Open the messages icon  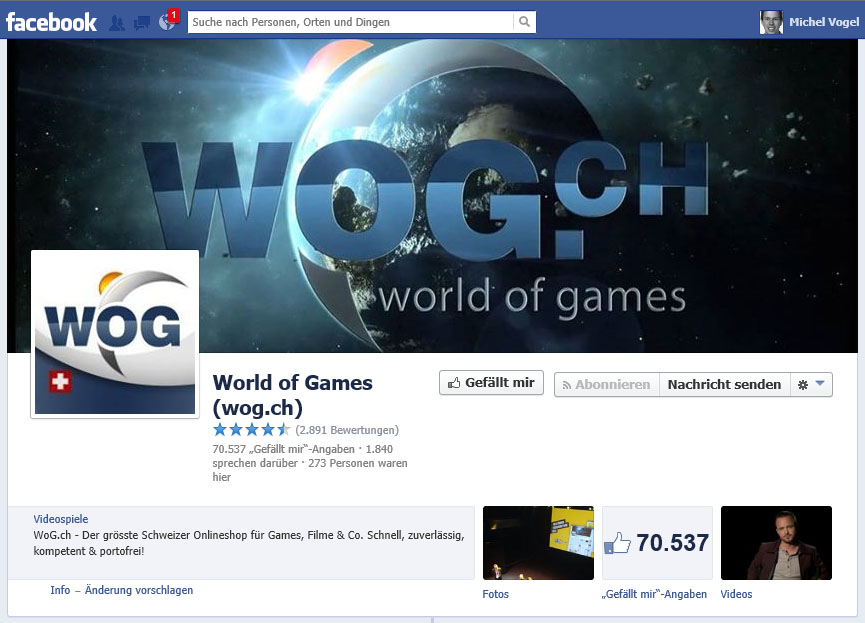142,23
